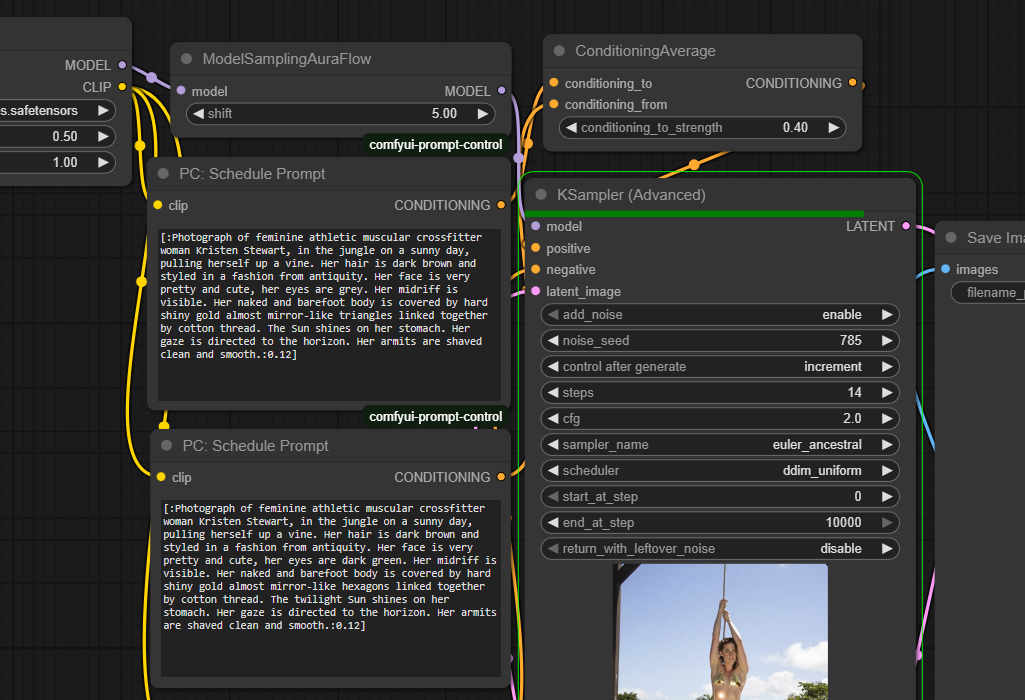Click the .safetensors file selector right arrow
Image resolution: width=1025 pixels, height=700 pixels.
[103, 110]
